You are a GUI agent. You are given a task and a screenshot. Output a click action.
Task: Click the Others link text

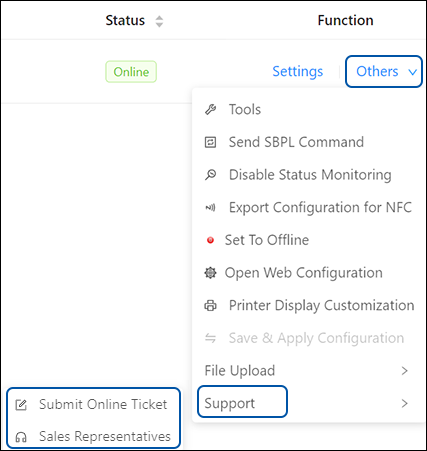coord(377,71)
